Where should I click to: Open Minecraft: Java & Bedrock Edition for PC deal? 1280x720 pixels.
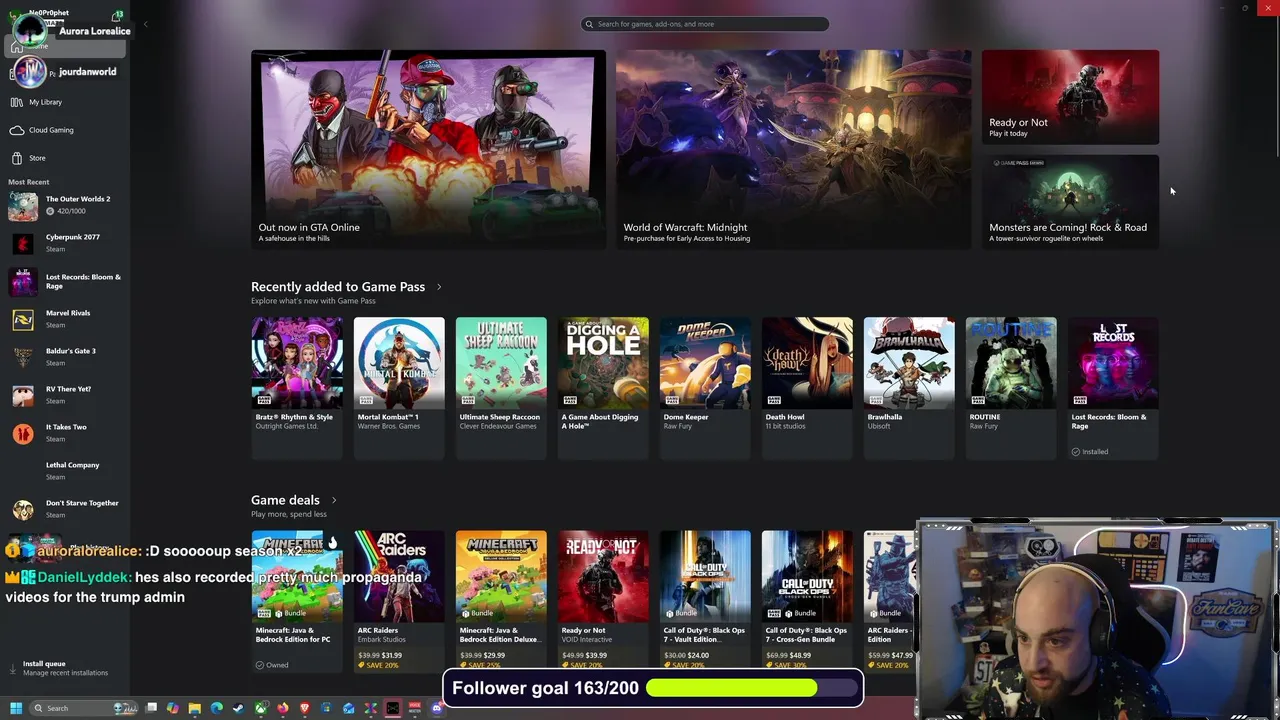(x=297, y=601)
